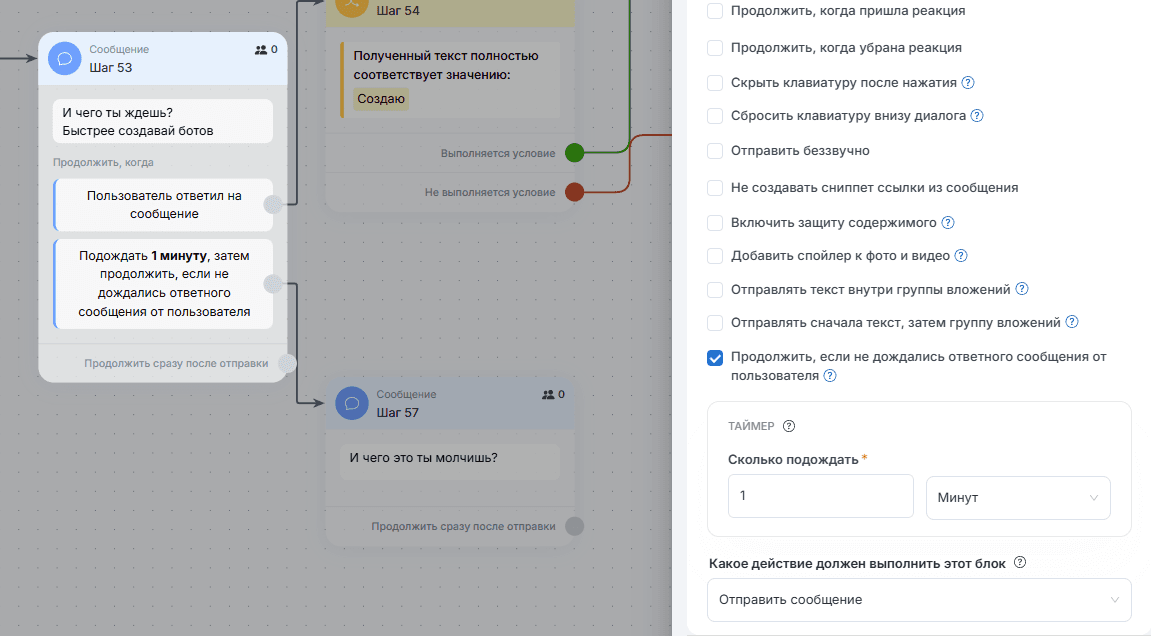Click the message icon of Шаг 53
The width and height of the screenshot is (1151, 636).
(65, 58)
